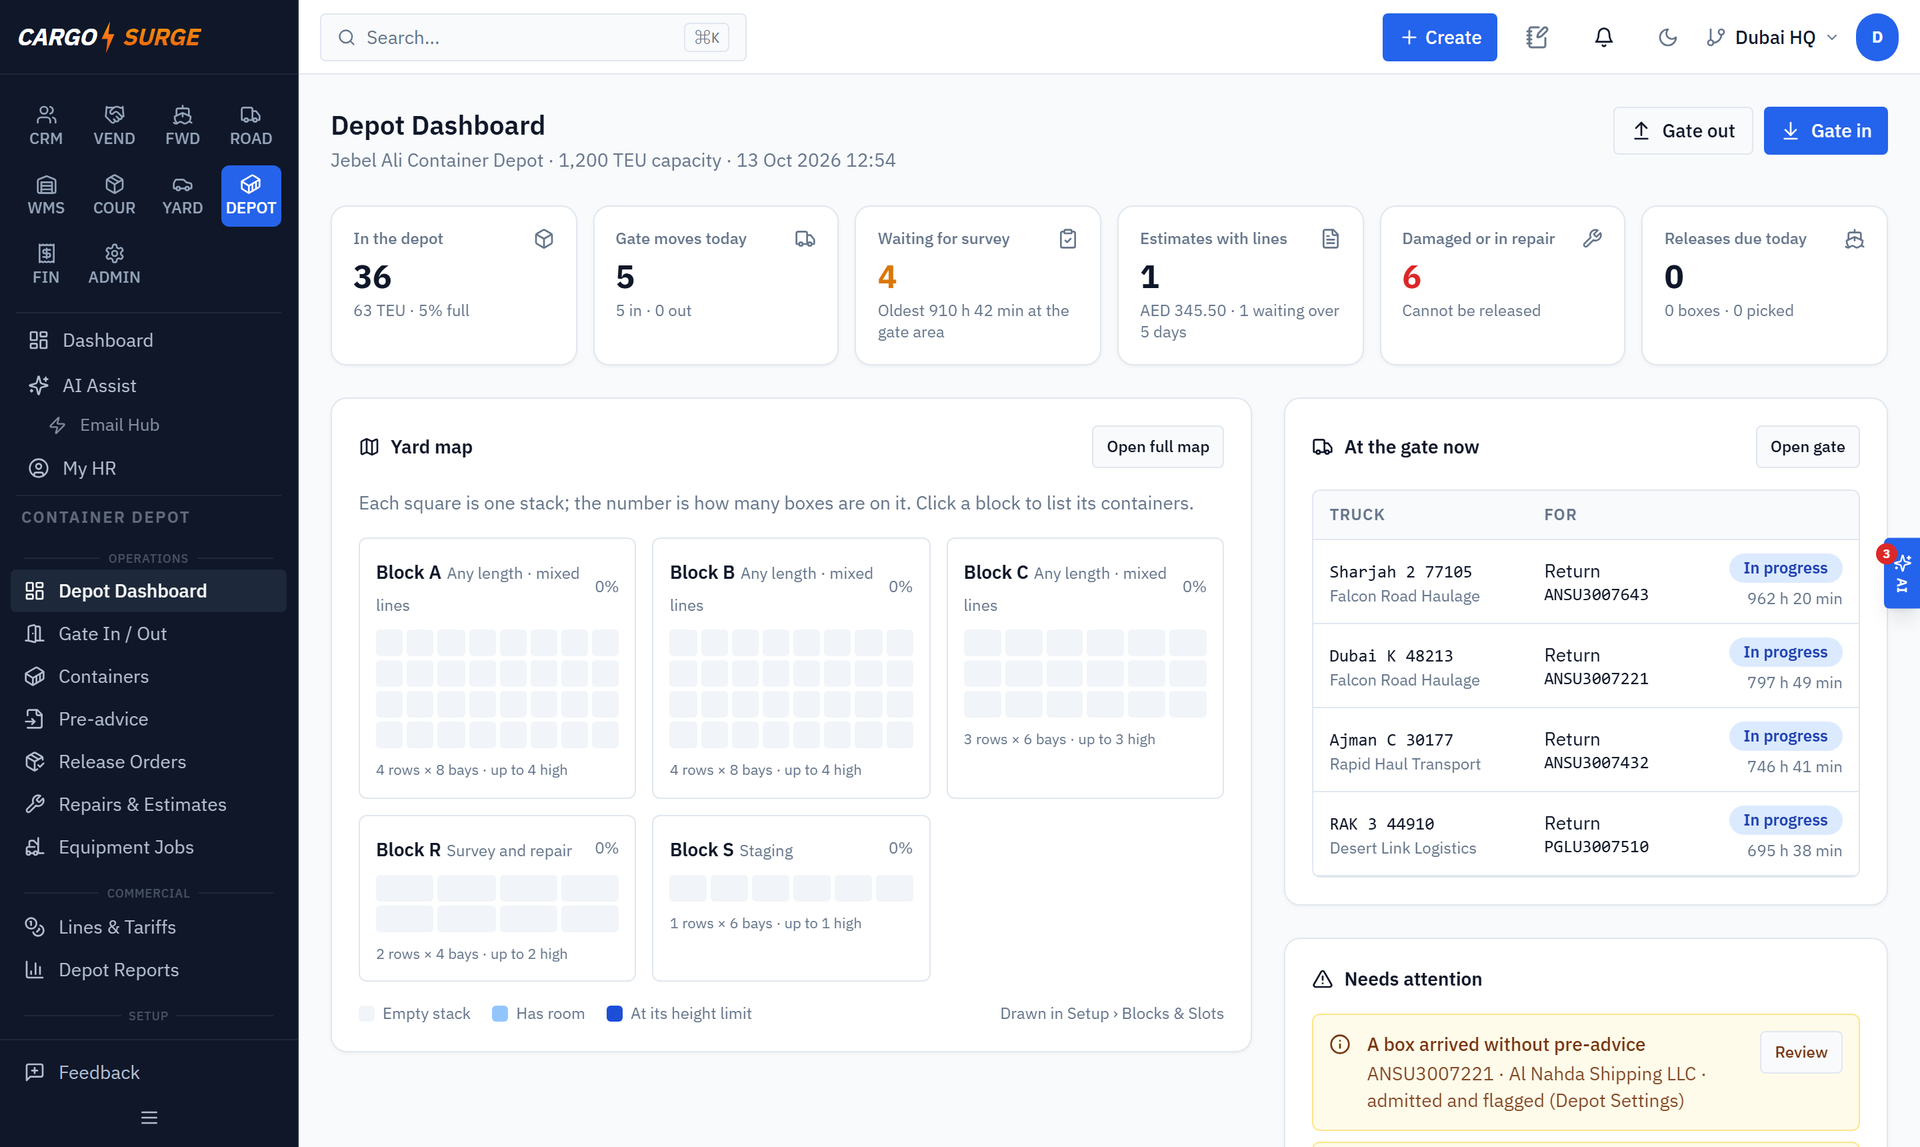Screen dimensions: 1920x1147
Task: Open the FIN finance module icon
Action: [46, 264]
